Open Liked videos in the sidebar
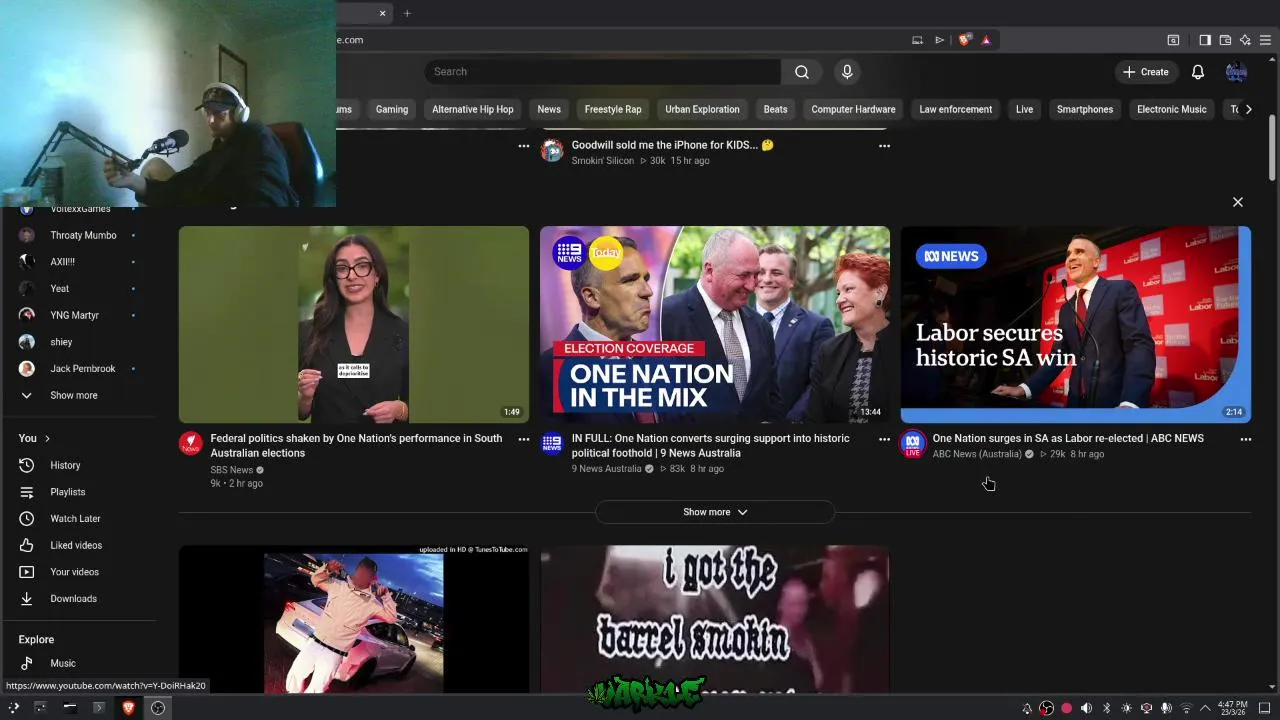Image resolution: width=1280 pixels, height=720 pixels. tap(78, 545)
